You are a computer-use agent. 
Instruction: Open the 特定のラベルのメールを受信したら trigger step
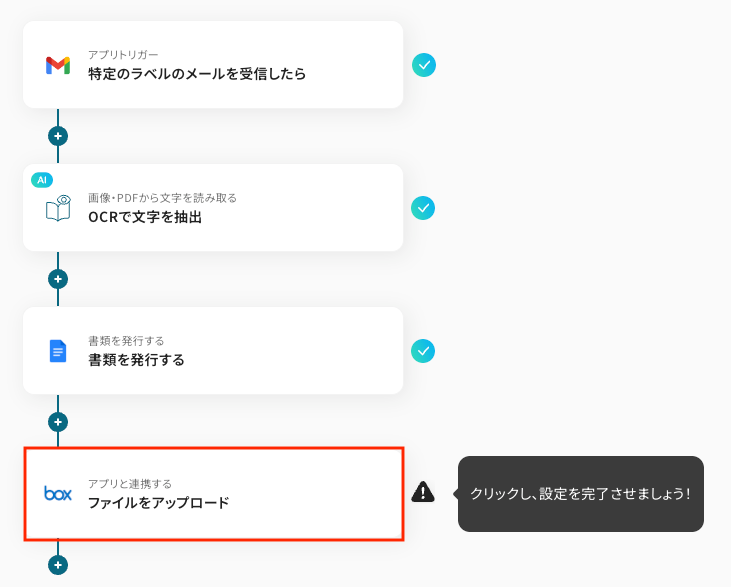point(197,74)
